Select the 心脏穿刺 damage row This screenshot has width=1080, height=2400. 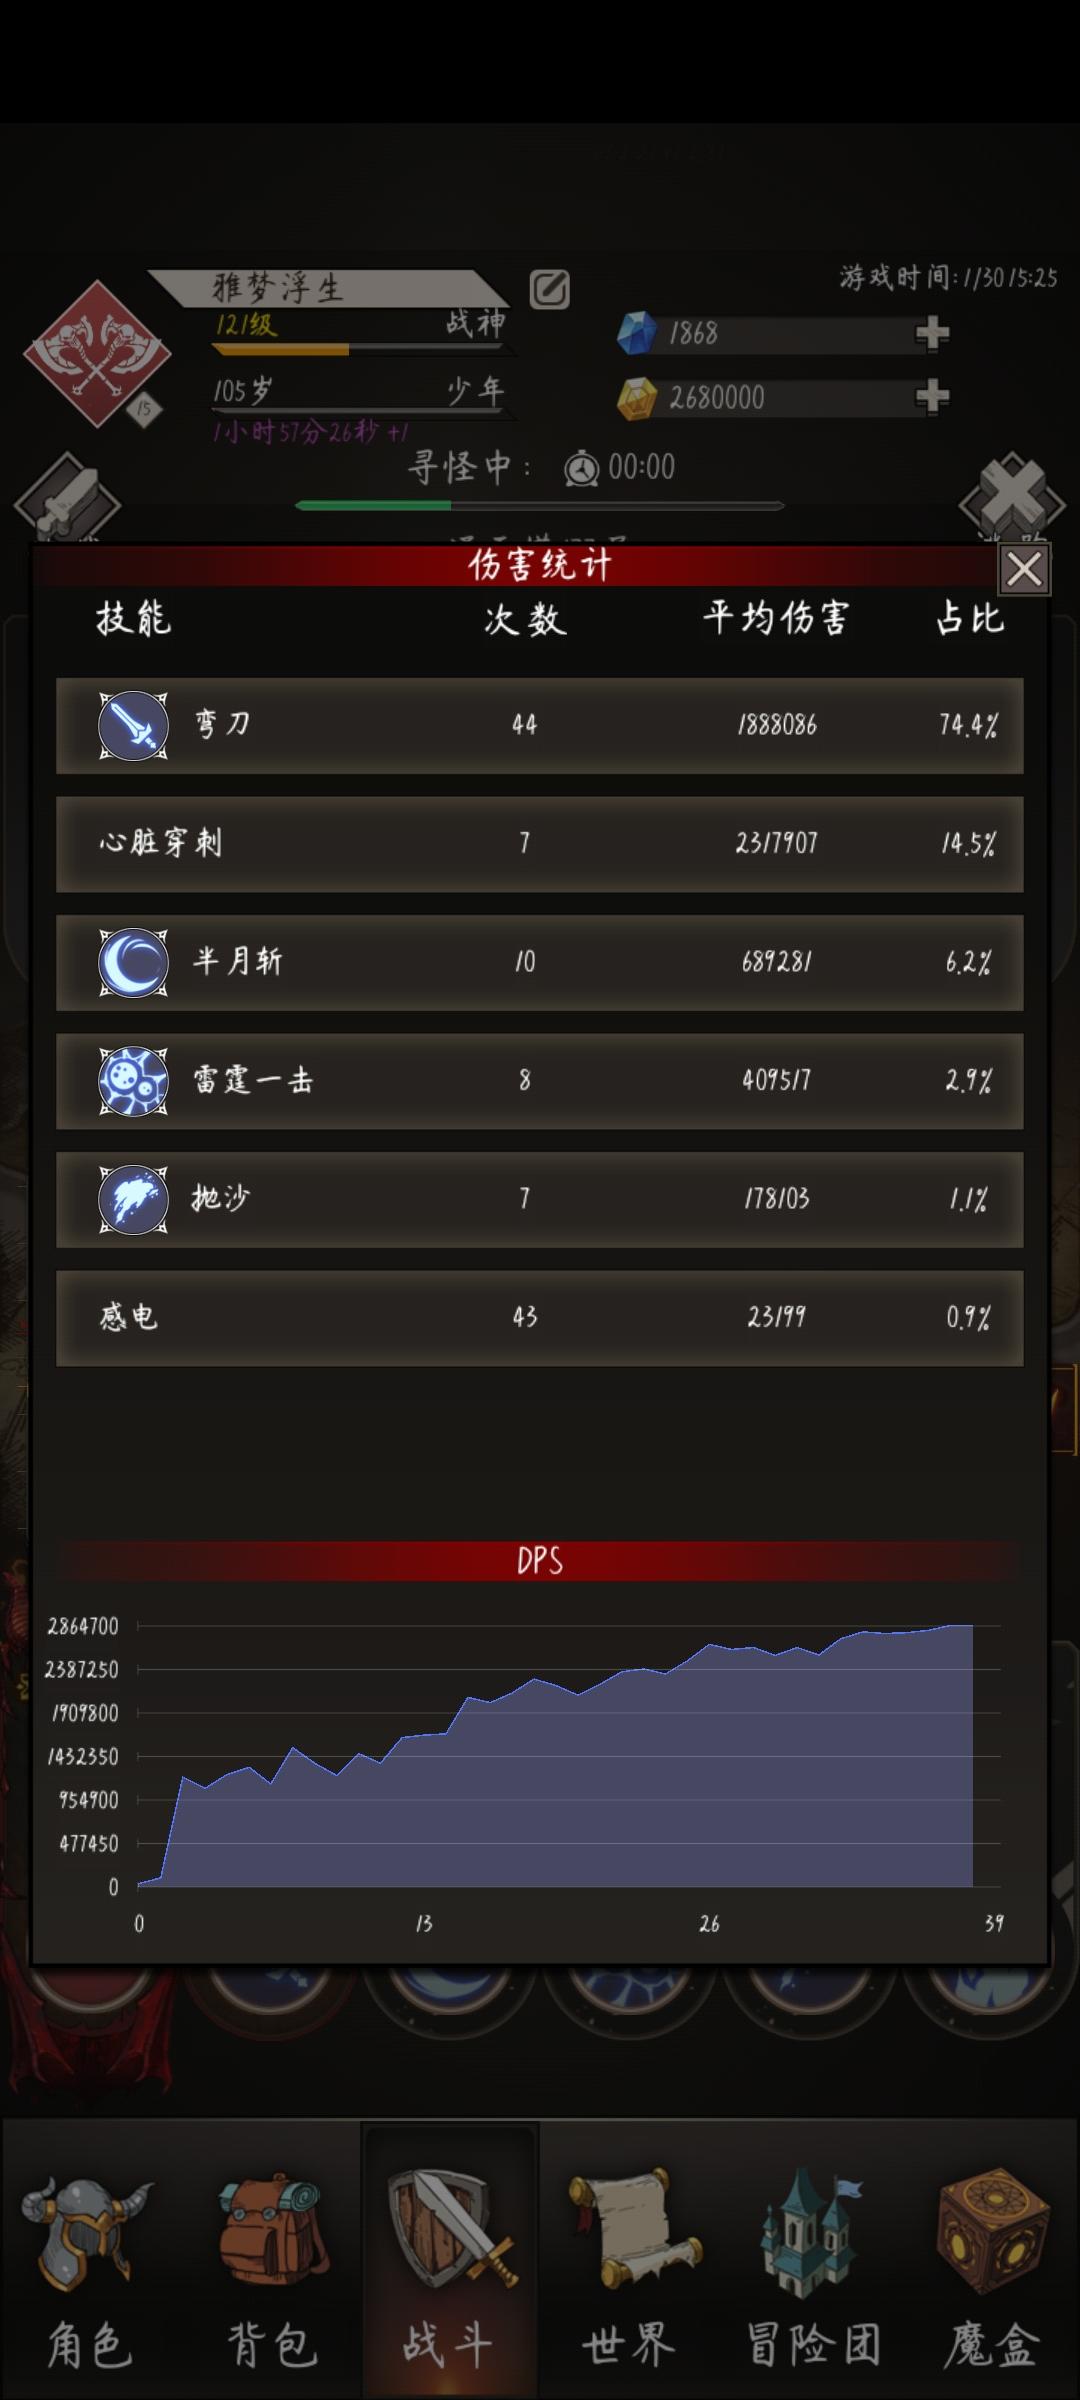(540, 844)
